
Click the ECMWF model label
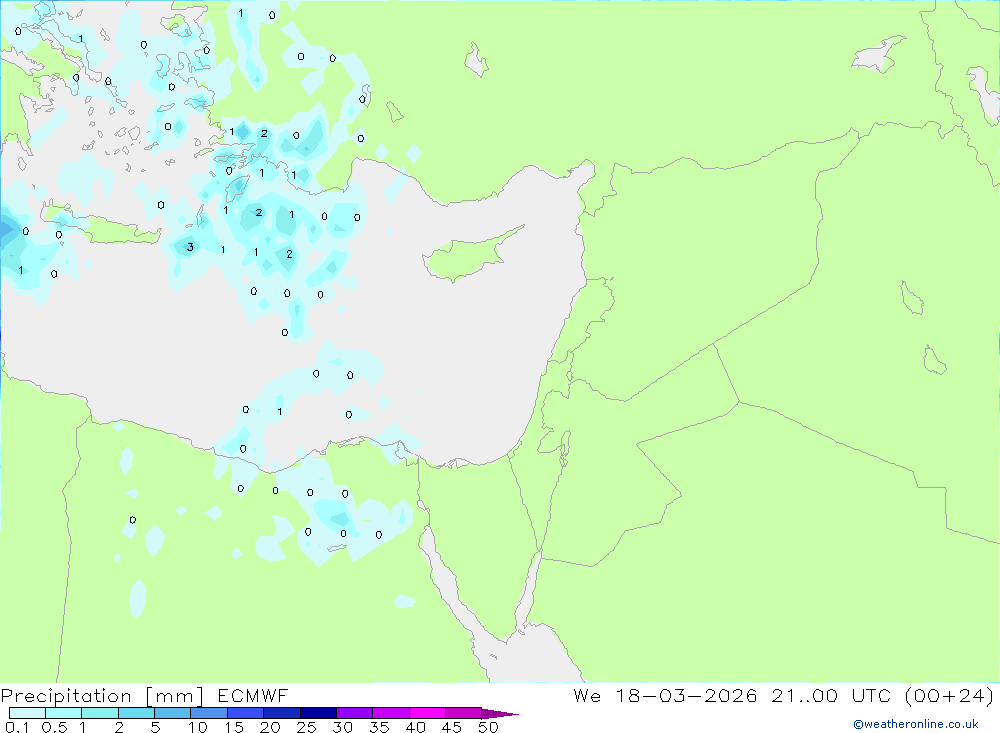(x=253, y=696)
